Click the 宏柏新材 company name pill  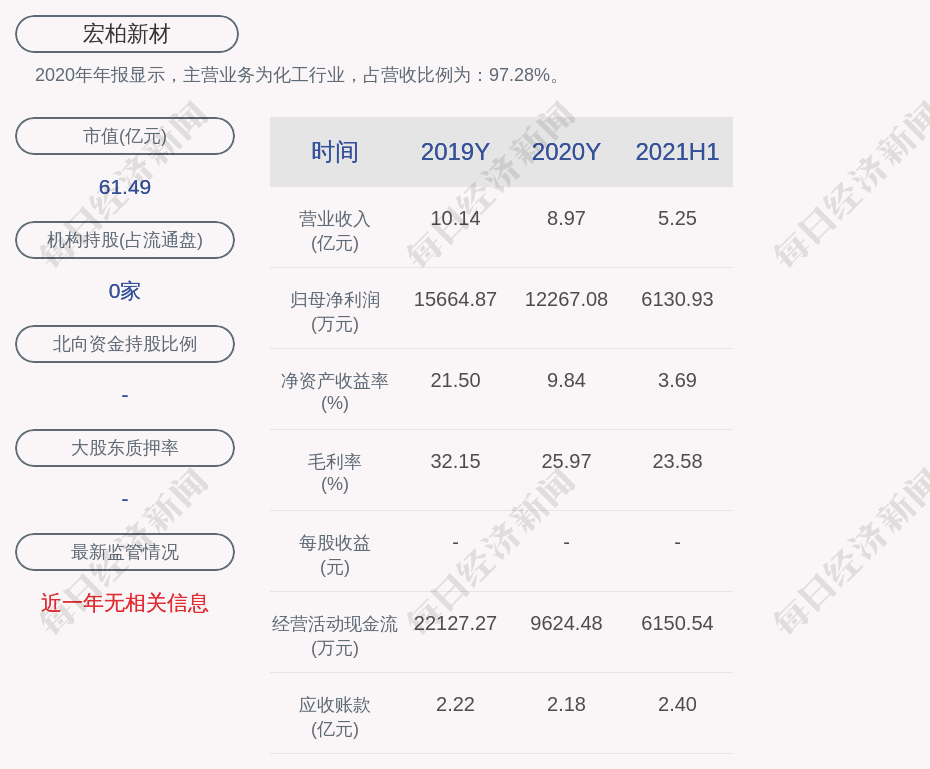pos(127,34)
